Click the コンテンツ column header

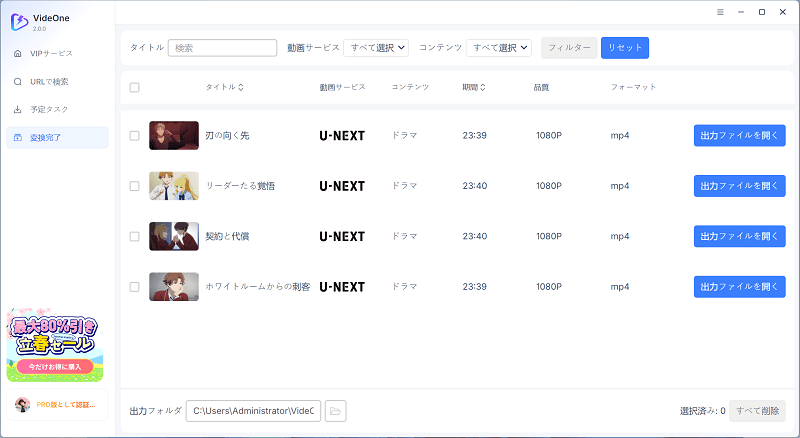tap(410, 87)
